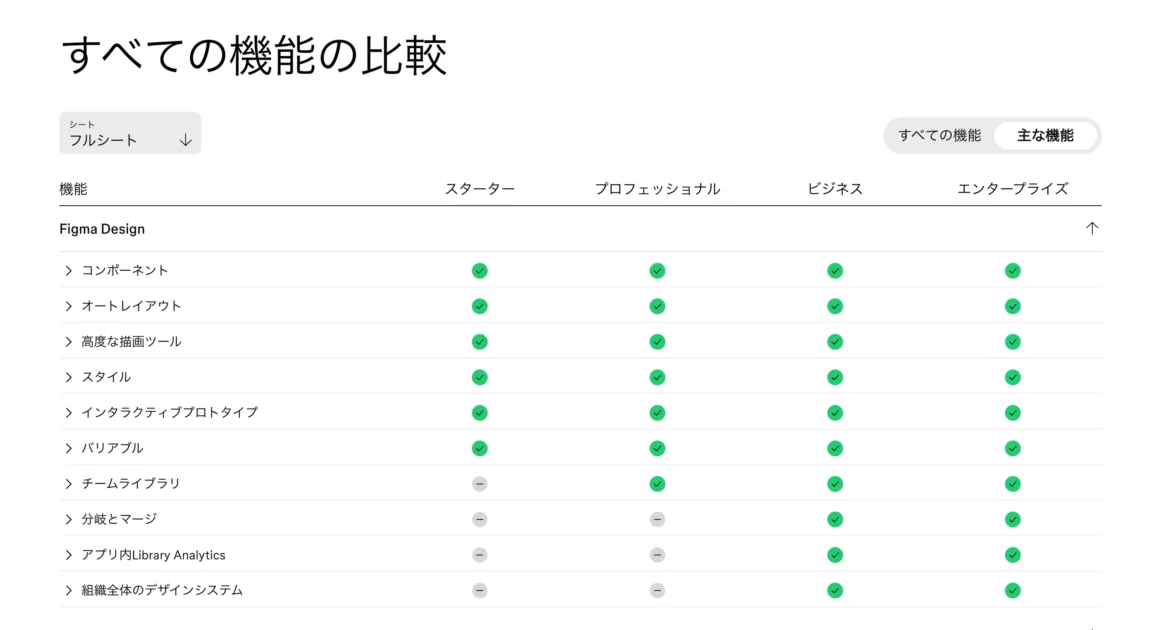The width and height of the screenshot is (1161, 630).
Task: Select the 主な機能 toggle option
Action: tap(1045, 135)
